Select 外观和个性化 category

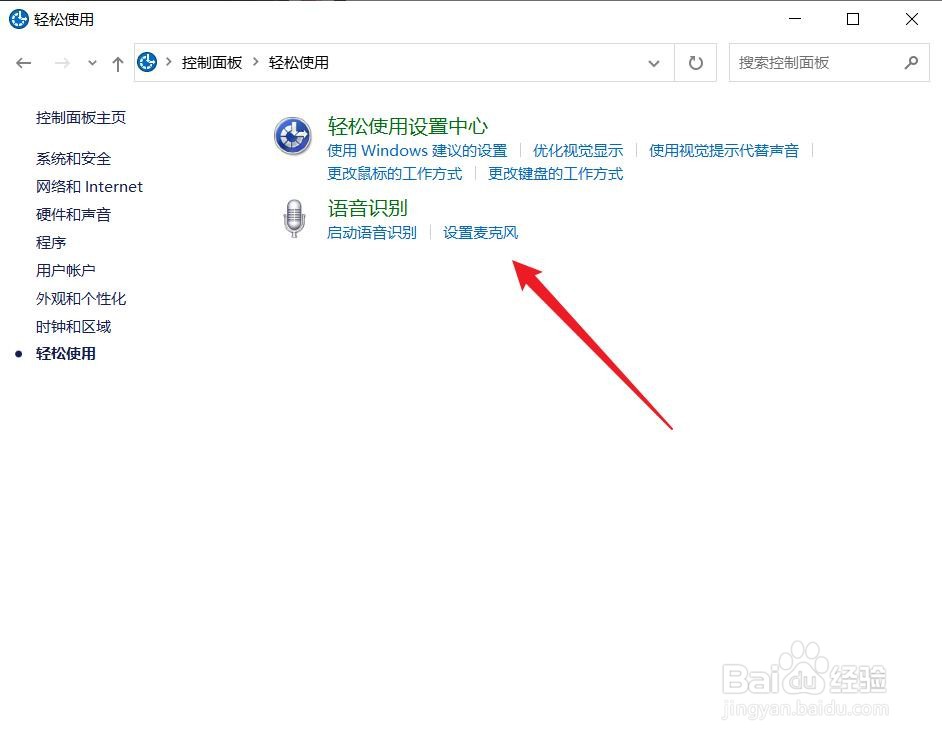(x=81, y=299)
